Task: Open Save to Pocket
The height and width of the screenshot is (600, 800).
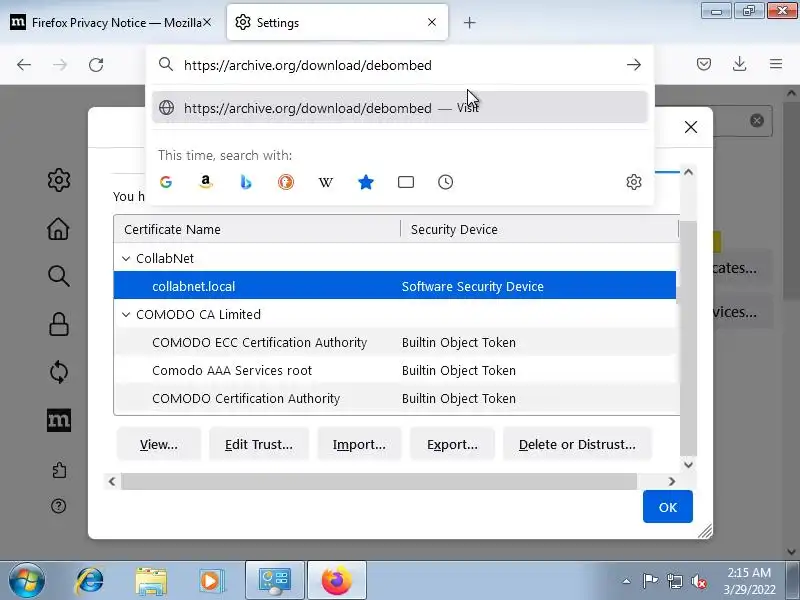Action: [704, 64]
